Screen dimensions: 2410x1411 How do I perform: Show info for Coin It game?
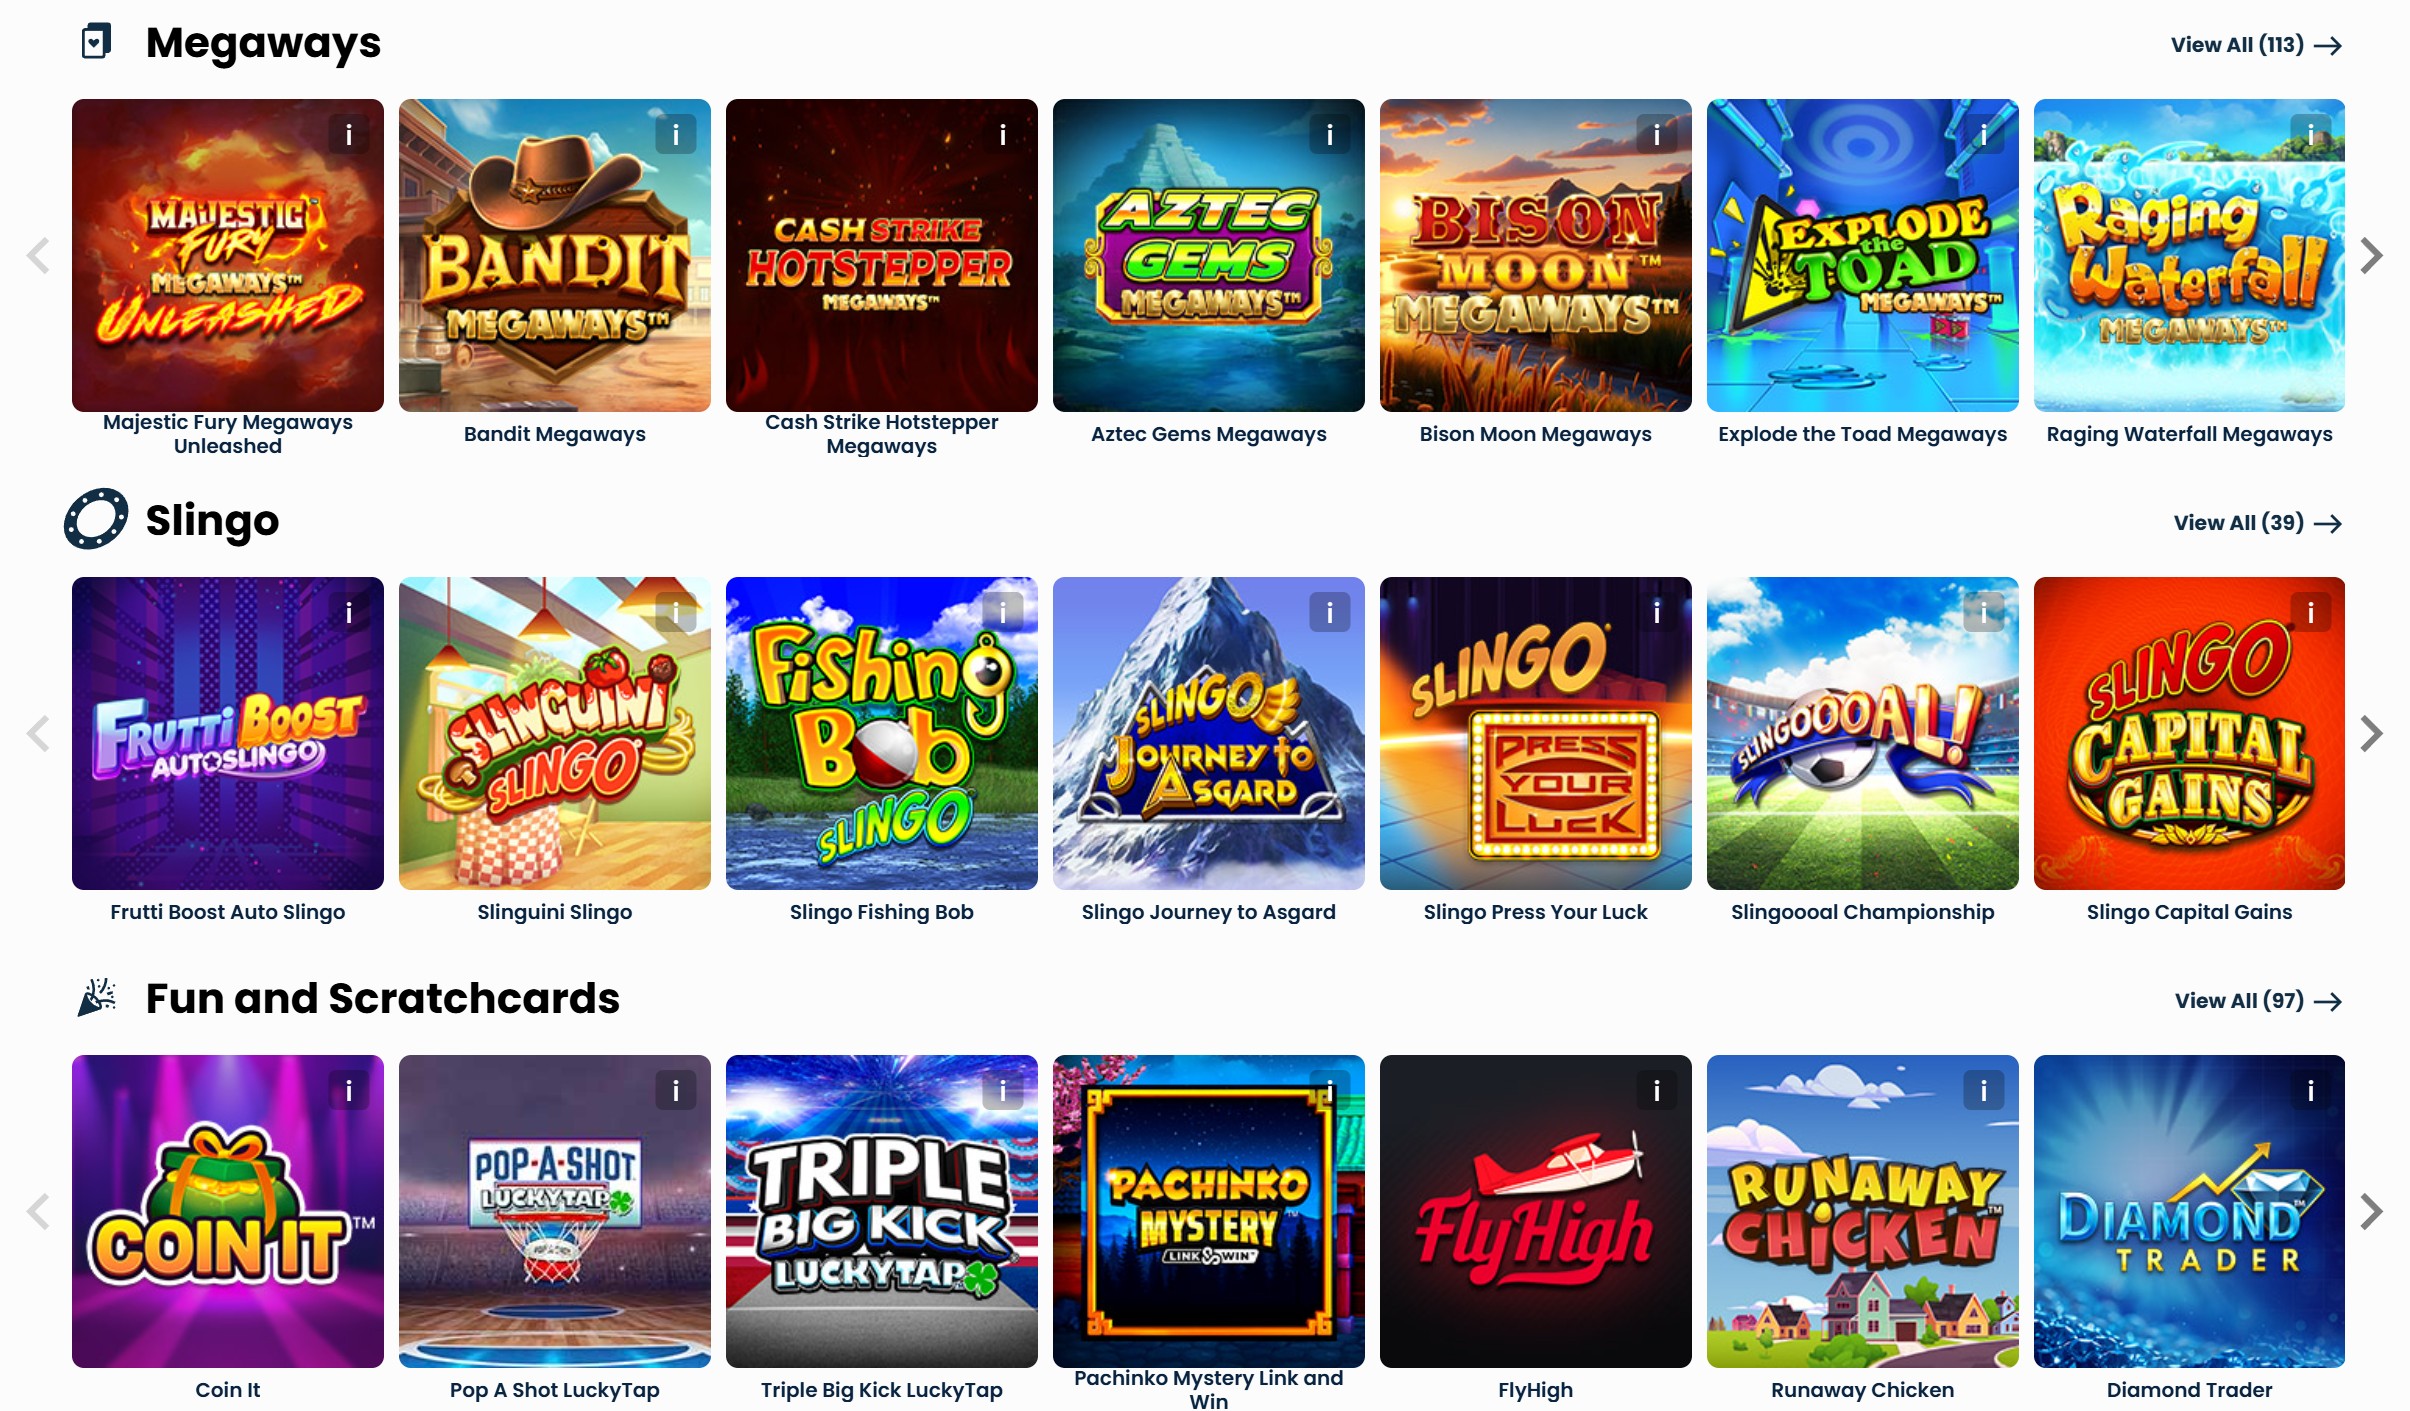coord(349,1090)
